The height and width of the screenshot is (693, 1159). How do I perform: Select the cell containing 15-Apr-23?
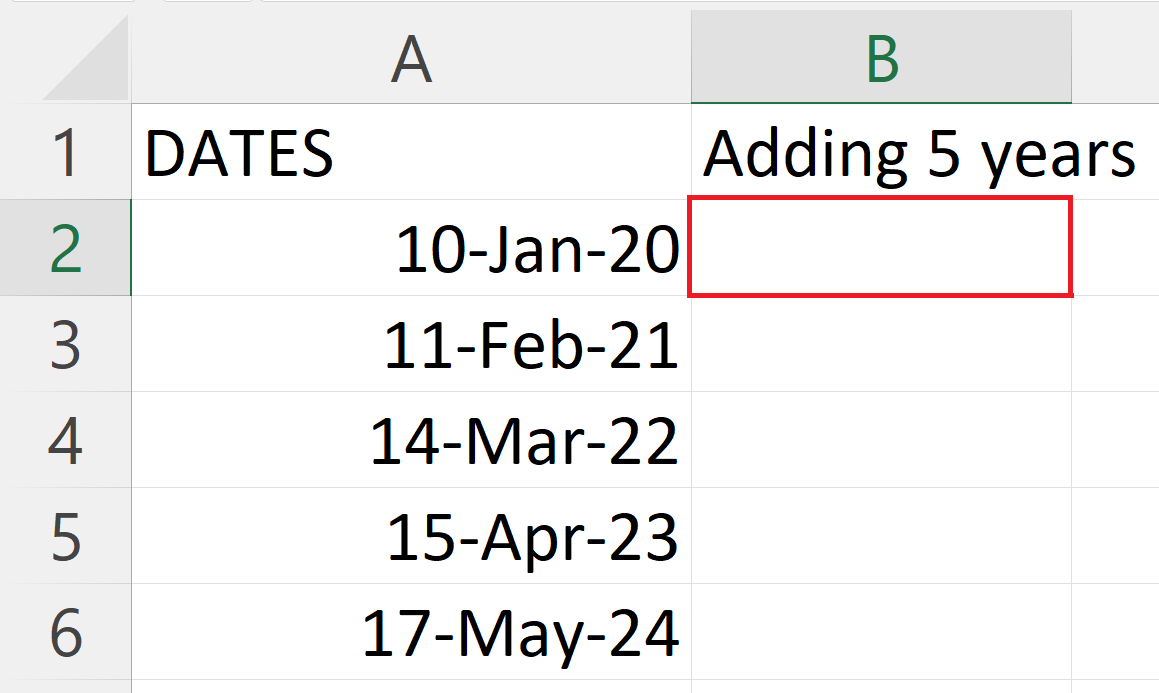point(410,538)
